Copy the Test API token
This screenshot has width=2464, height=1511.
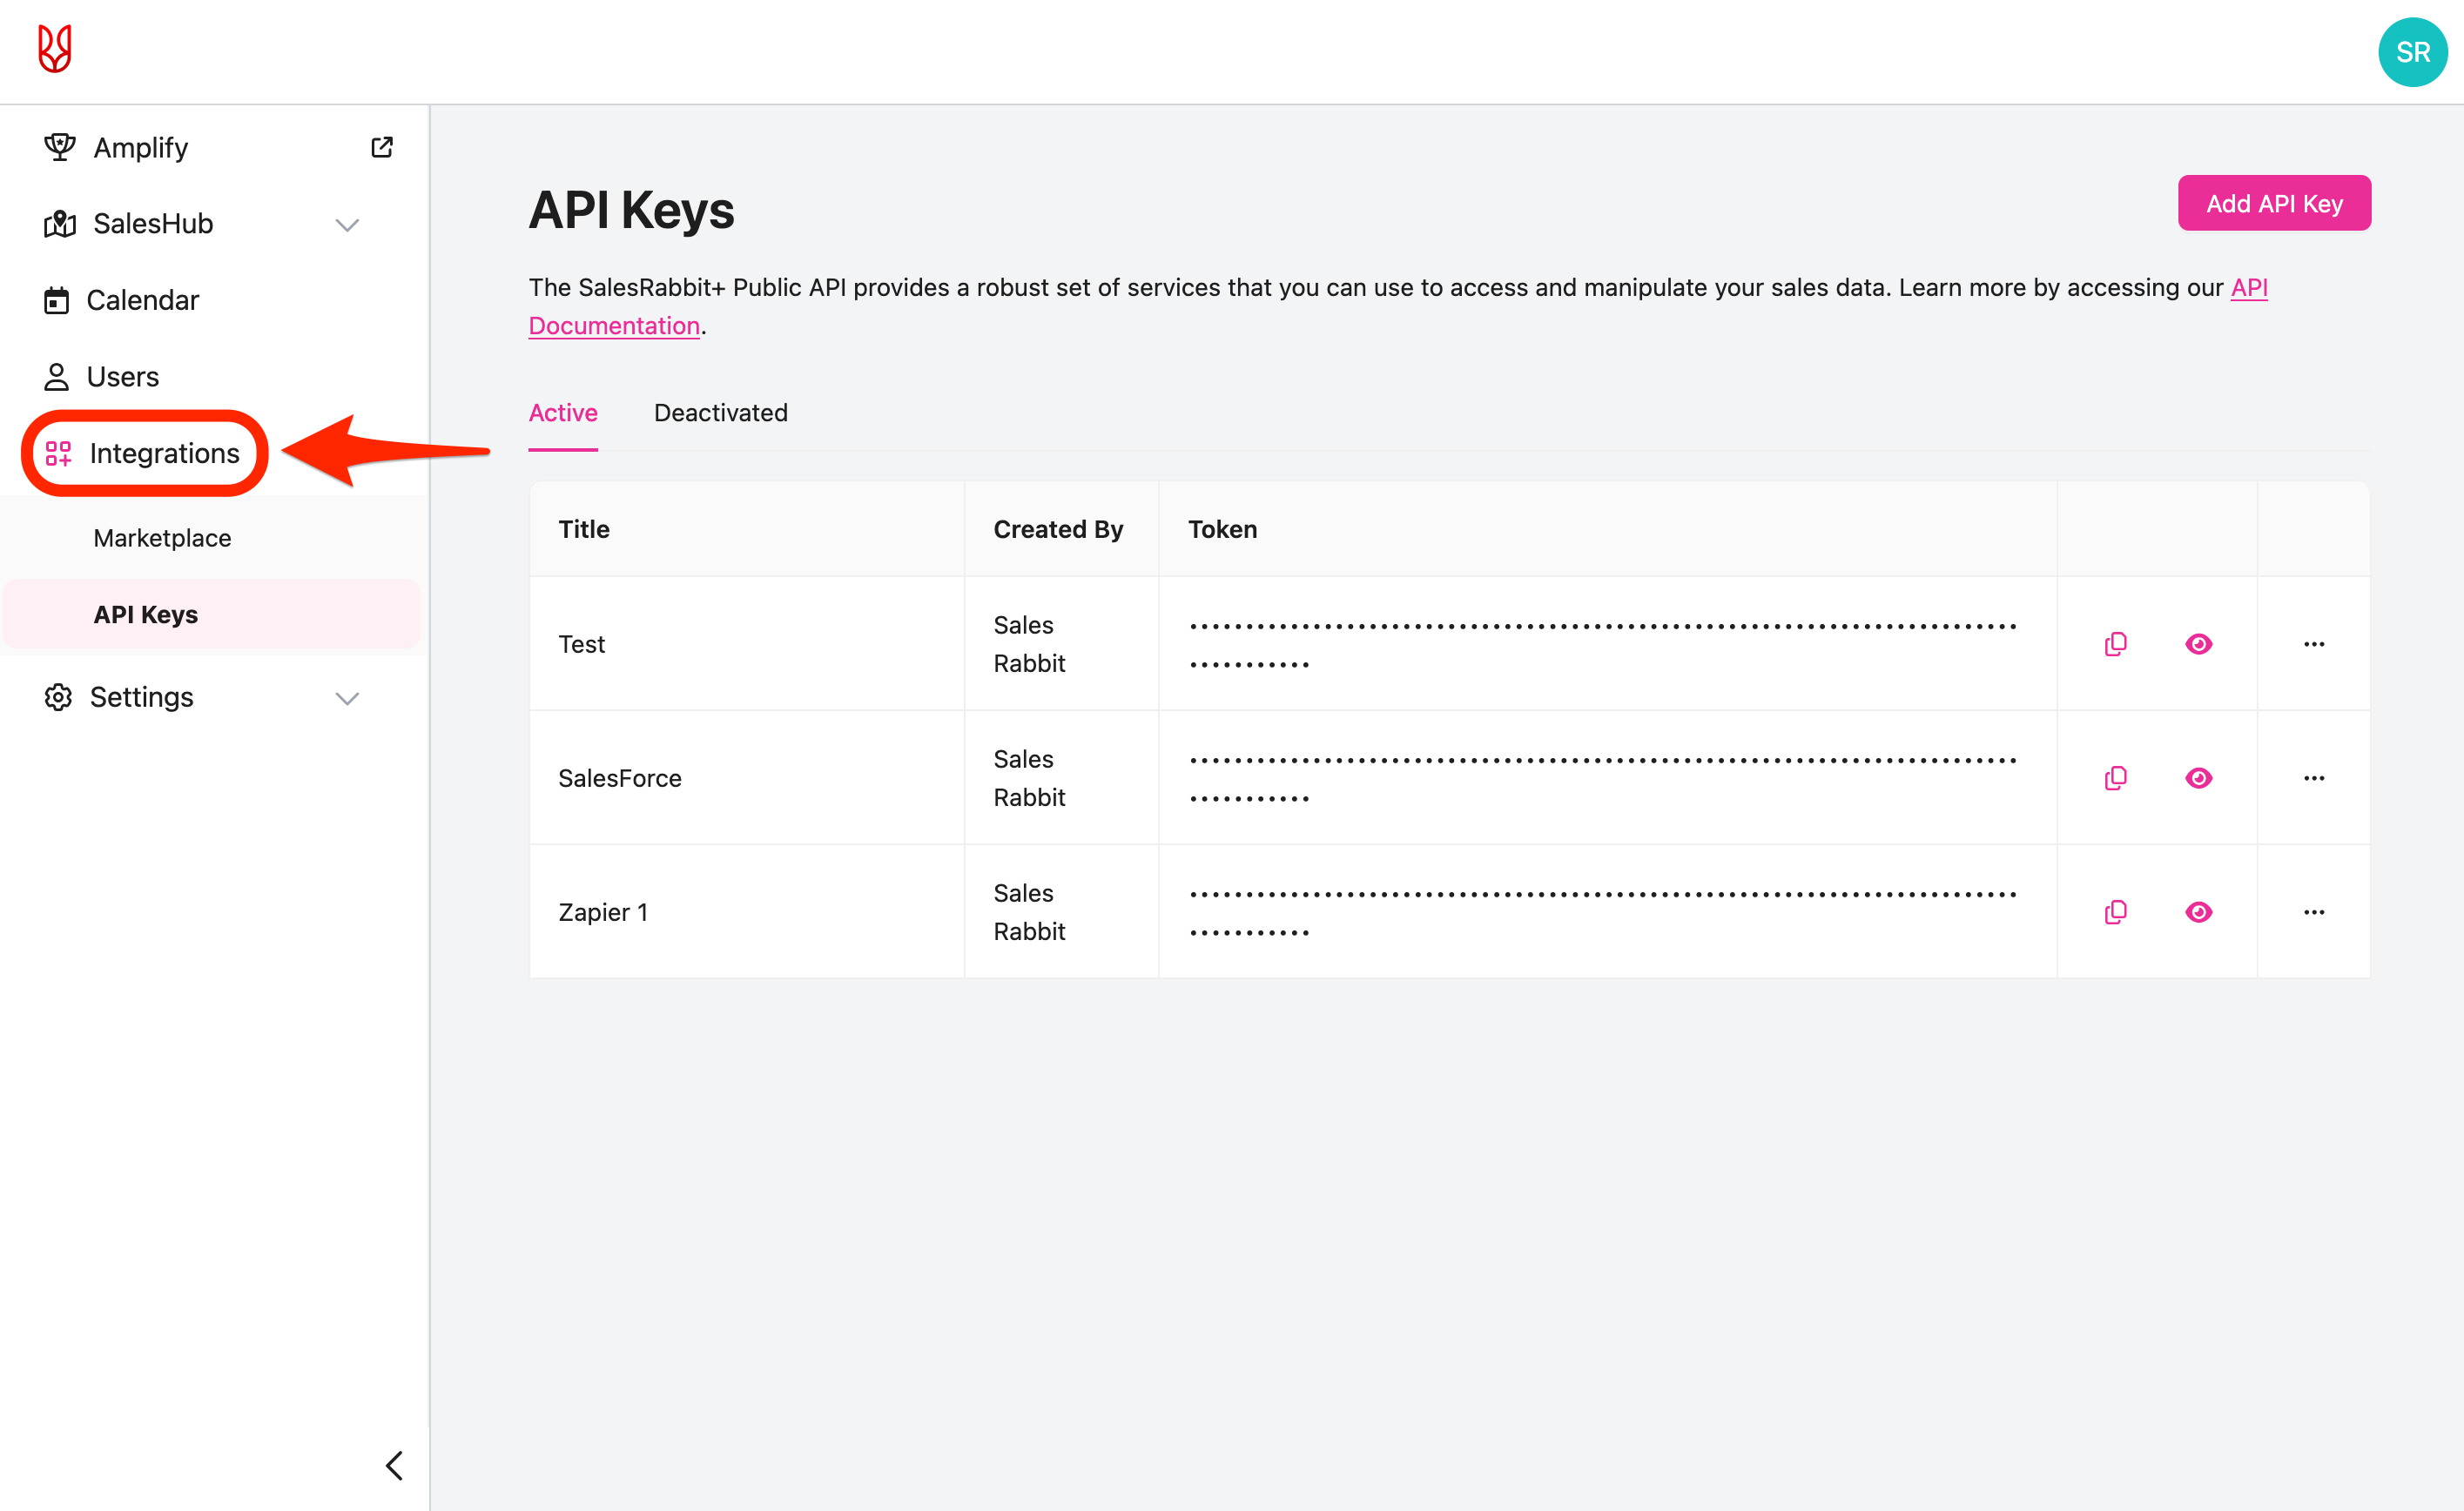[2115, 644]
